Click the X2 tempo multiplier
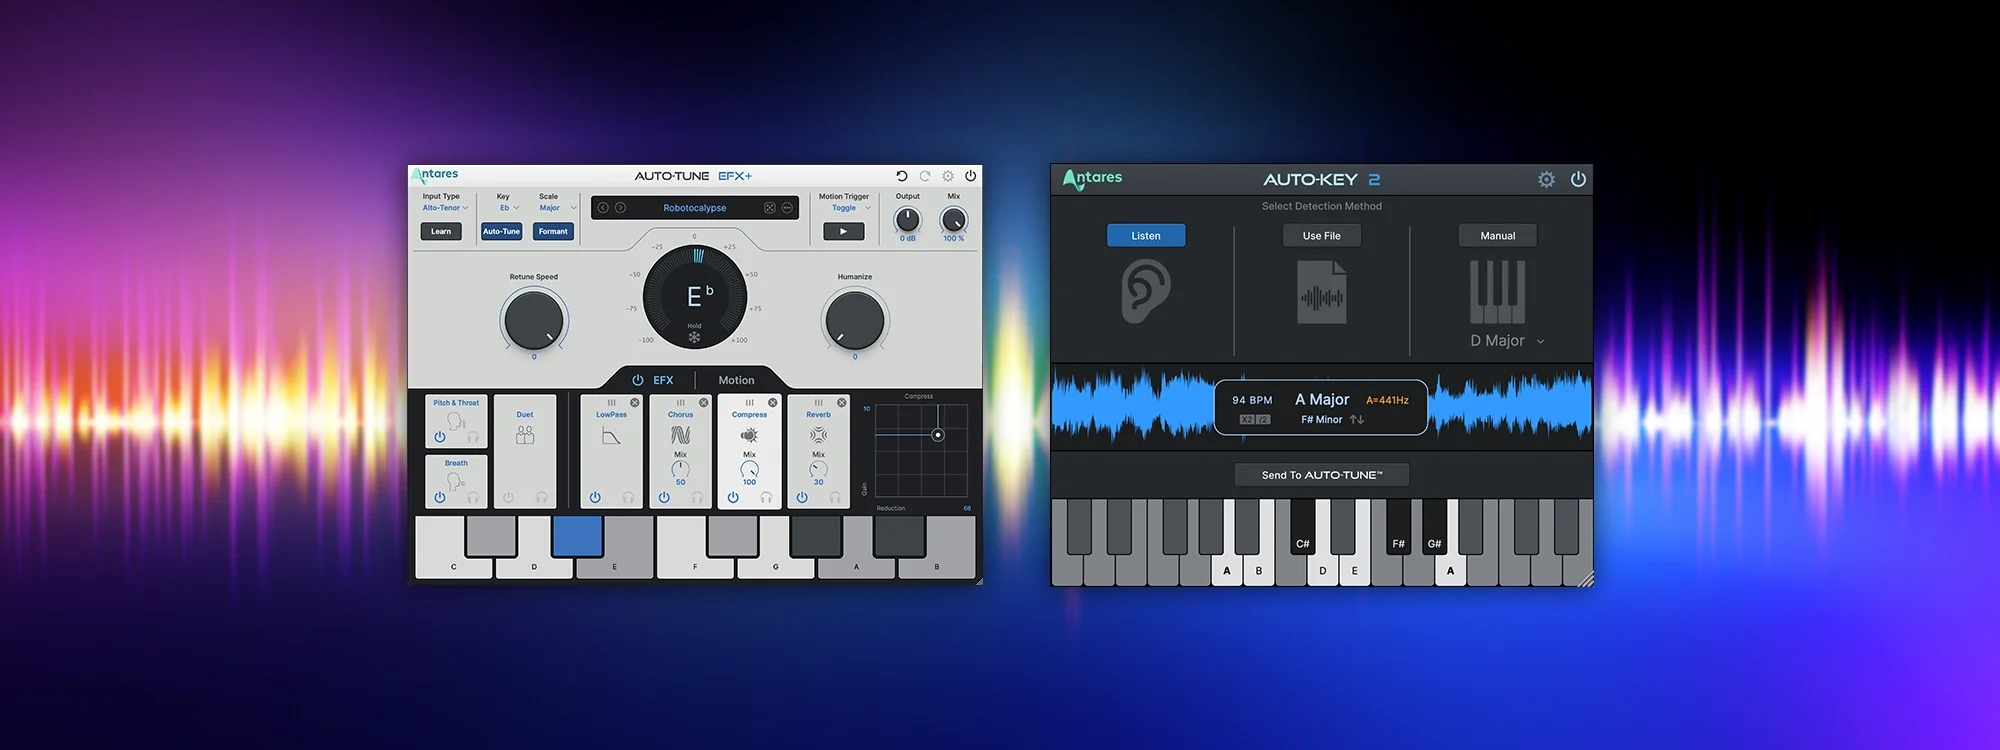Screen dimensions: 2000x750 pos(1247,420)
